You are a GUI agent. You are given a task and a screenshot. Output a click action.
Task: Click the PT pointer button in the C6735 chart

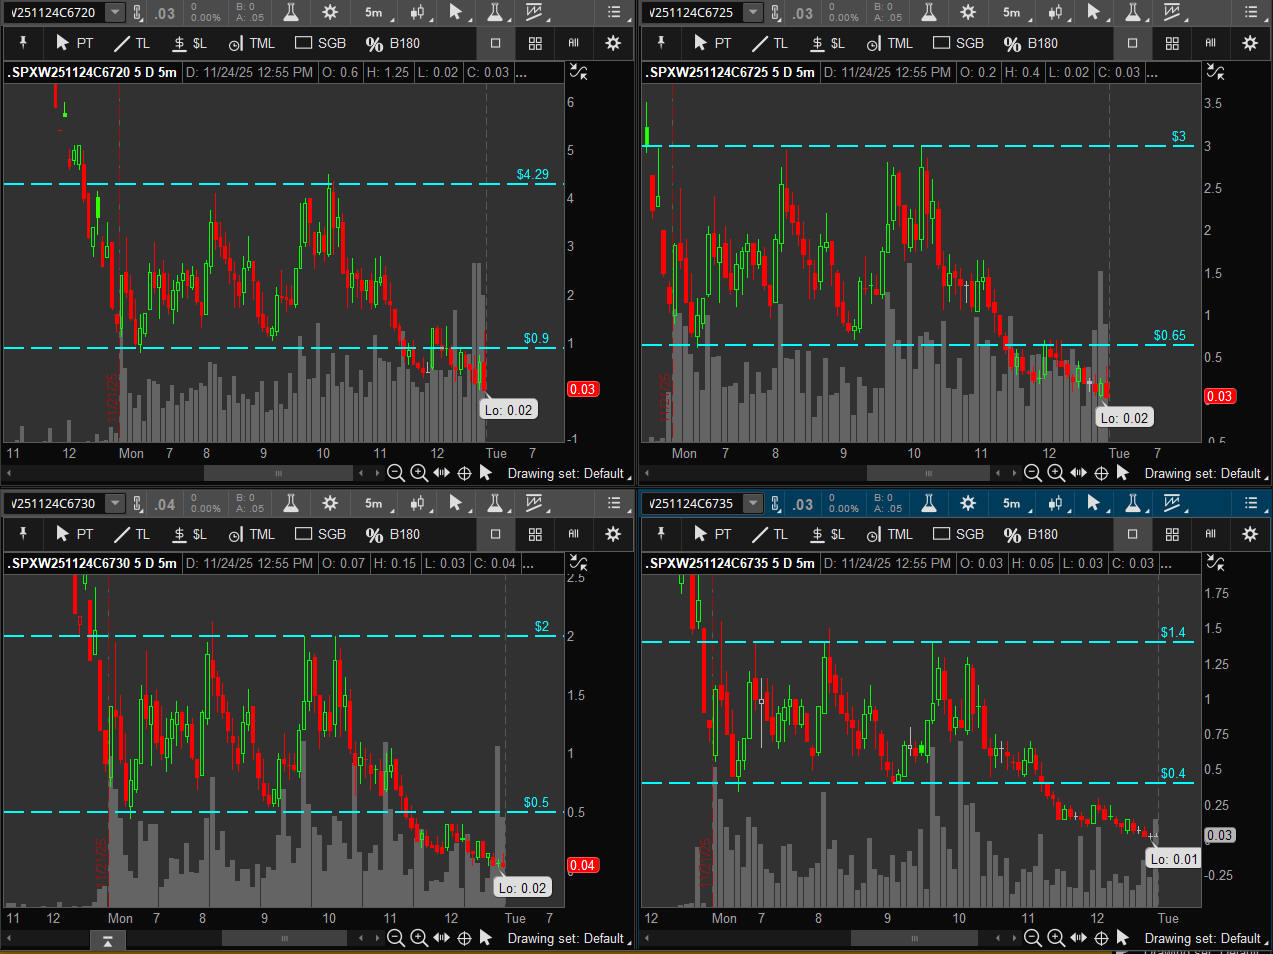coord(711,534)
